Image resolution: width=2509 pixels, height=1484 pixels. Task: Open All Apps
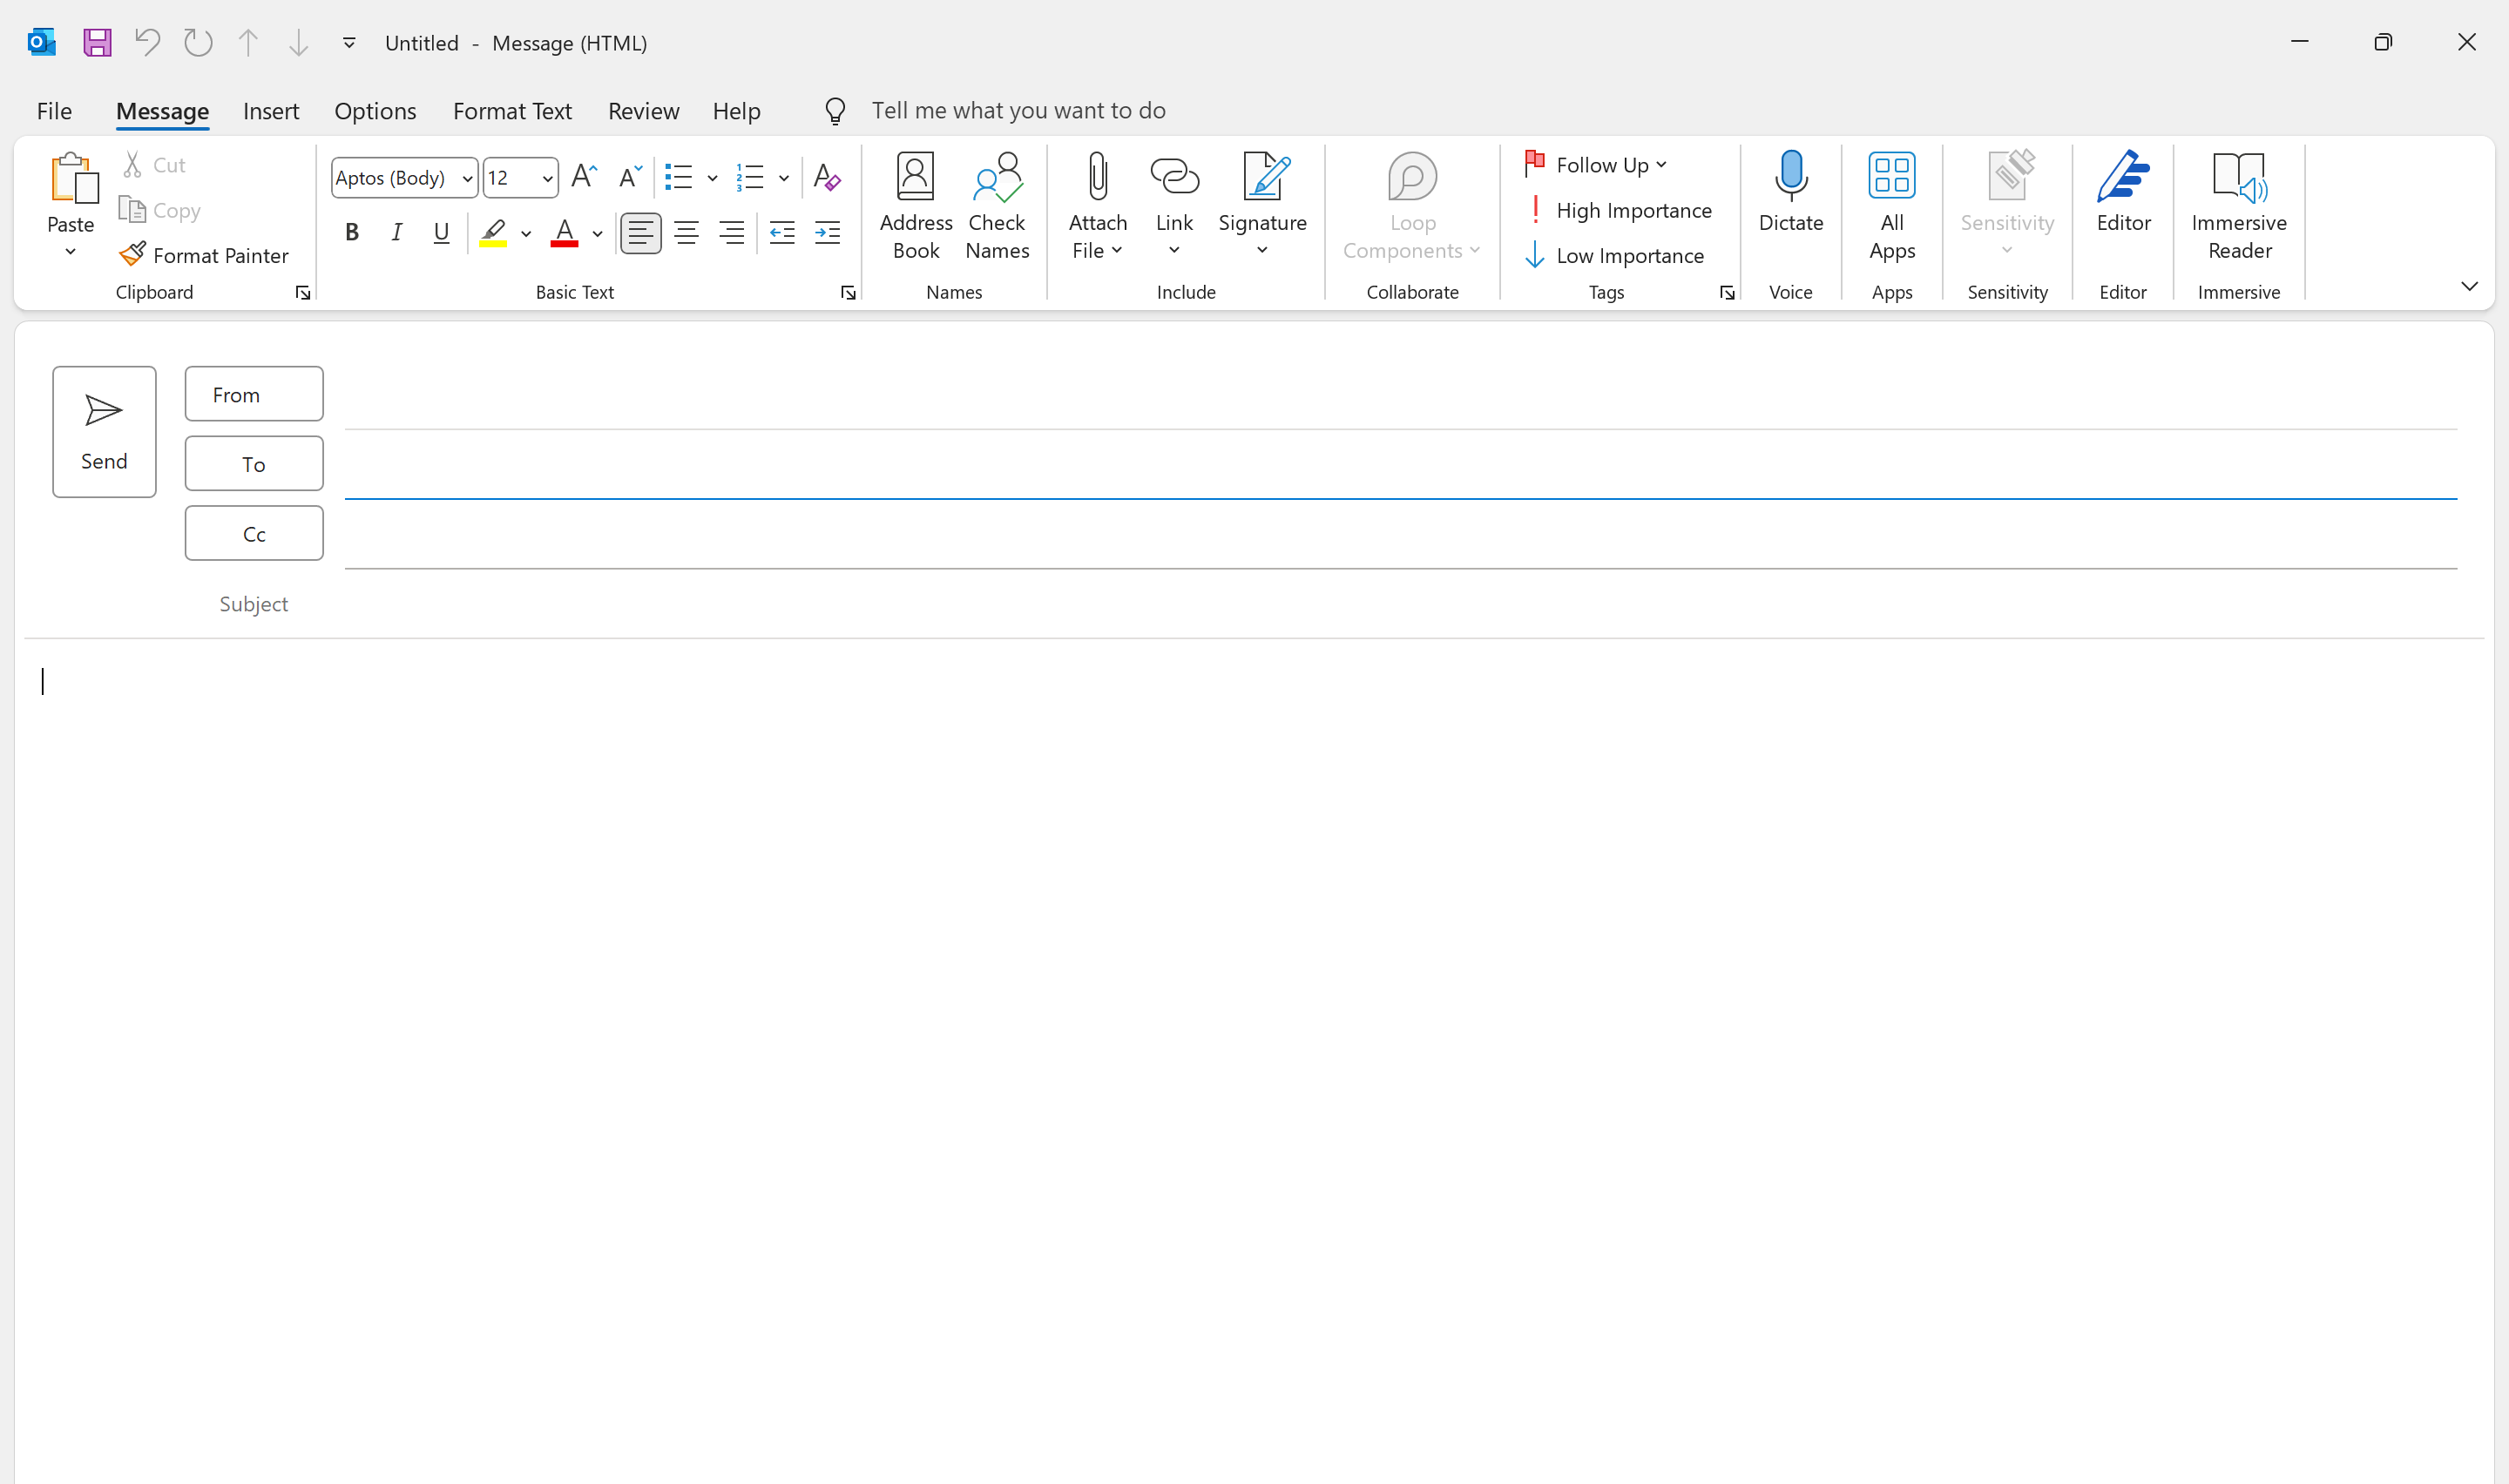pos(1891,207)
